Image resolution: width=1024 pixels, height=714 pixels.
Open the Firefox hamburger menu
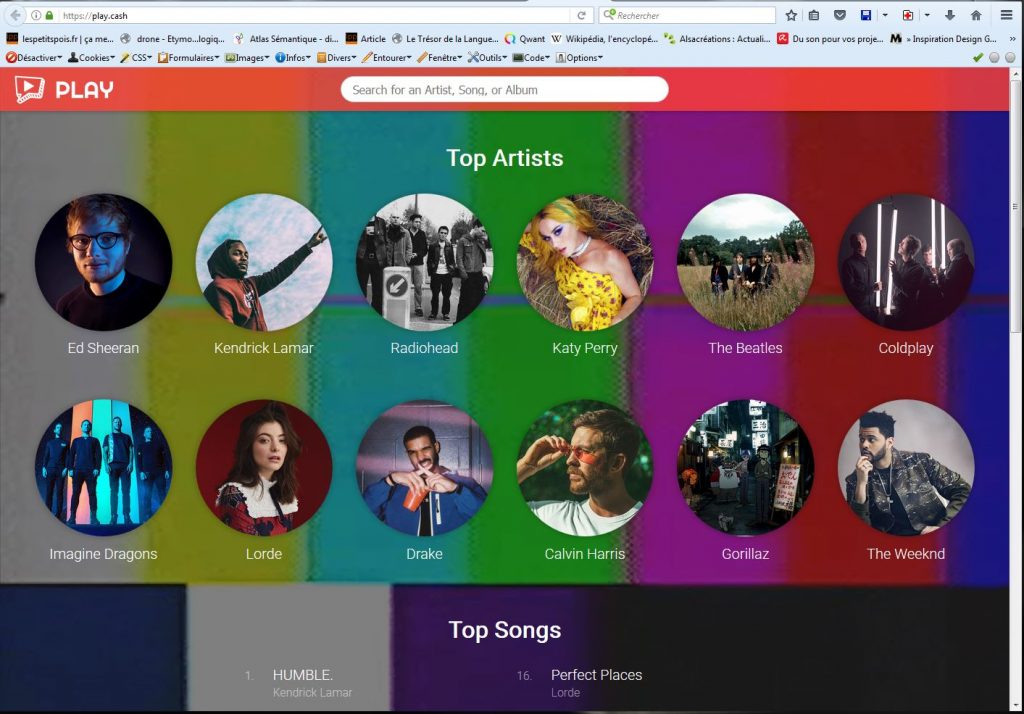(x=1007, y=16)
